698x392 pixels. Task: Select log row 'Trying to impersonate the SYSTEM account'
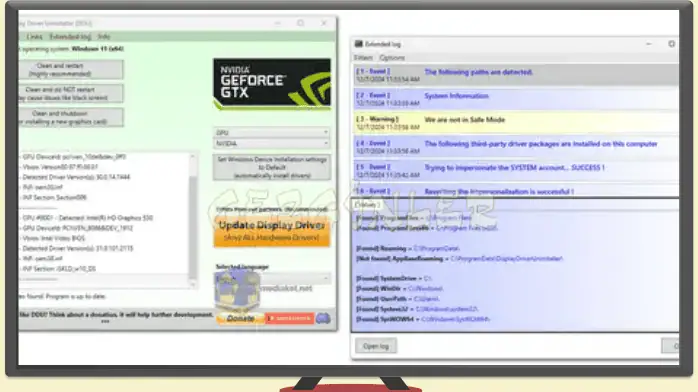click(x=515, y=171)
